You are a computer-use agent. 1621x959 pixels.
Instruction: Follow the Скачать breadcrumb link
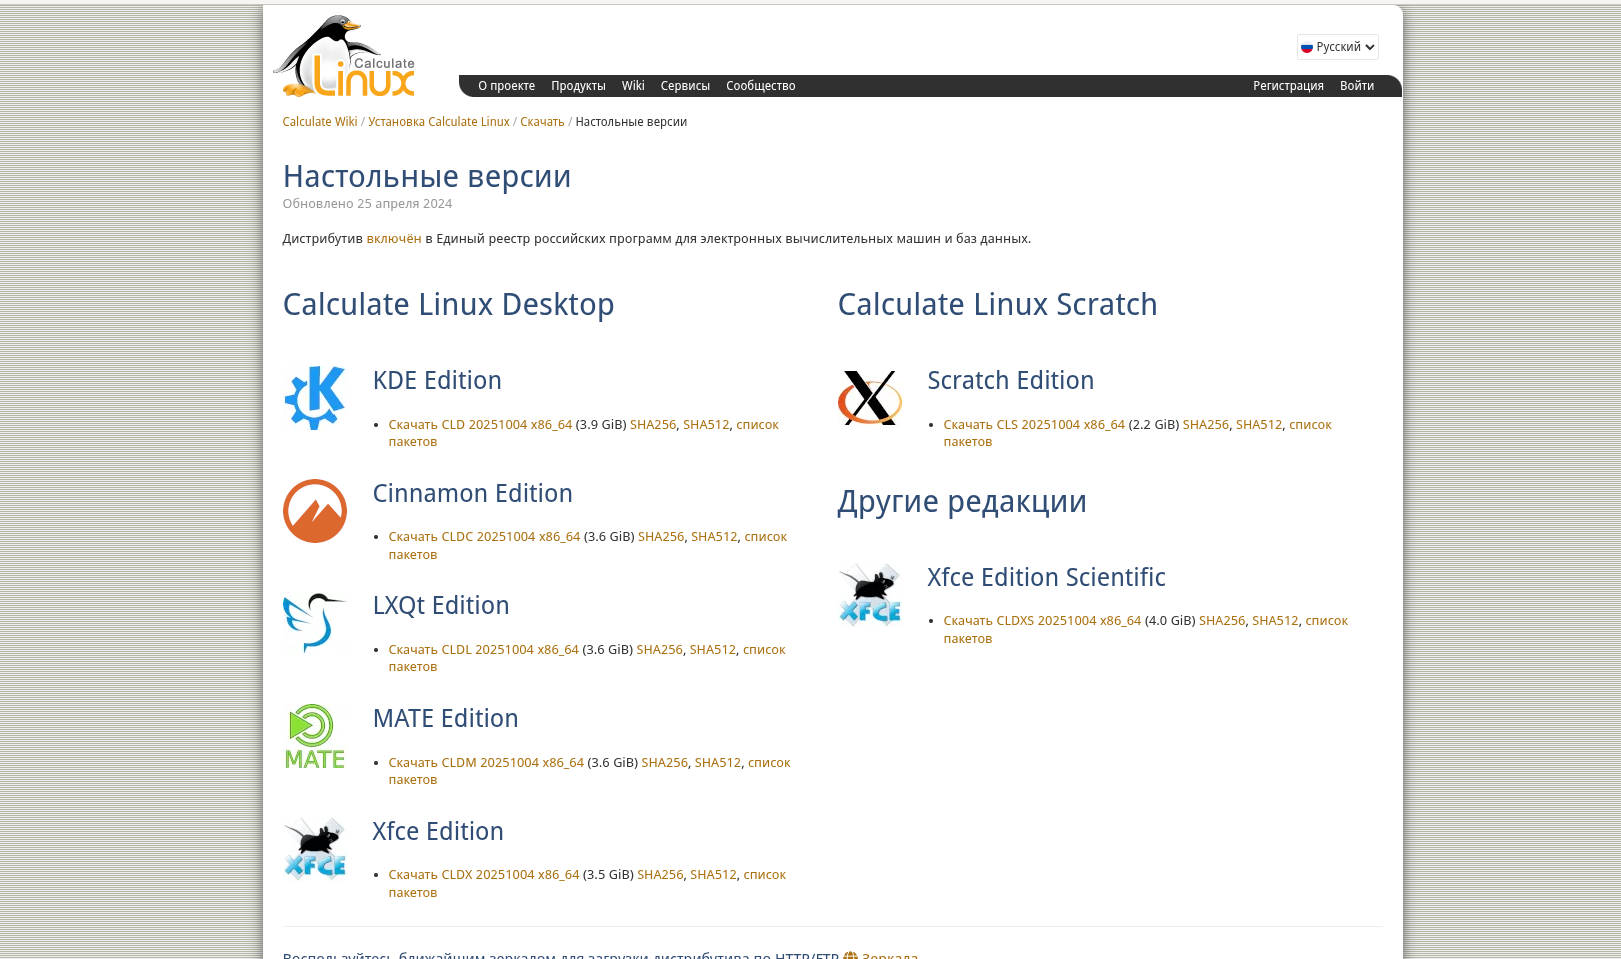[x=542, y=122]
